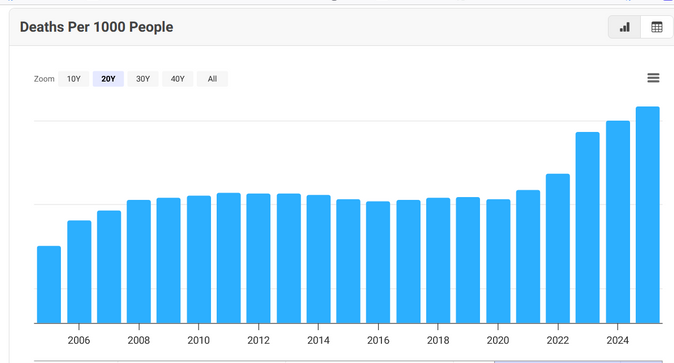Select All zoom range

[212, 79]
